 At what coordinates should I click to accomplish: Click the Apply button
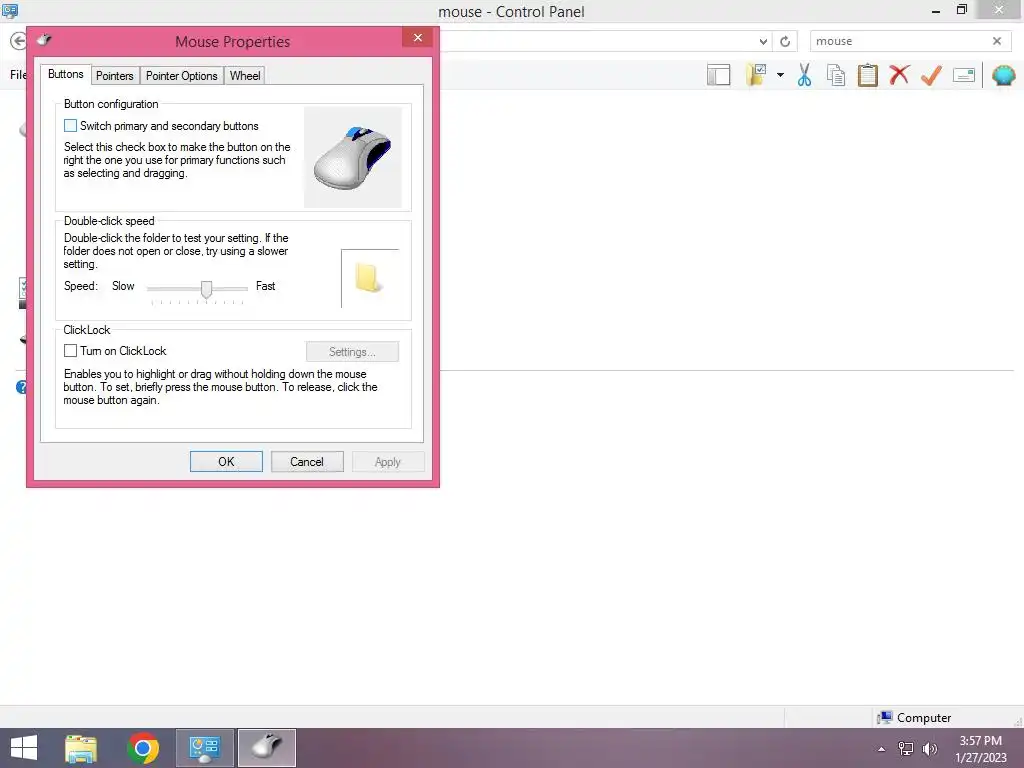click(x=388, y=462)
